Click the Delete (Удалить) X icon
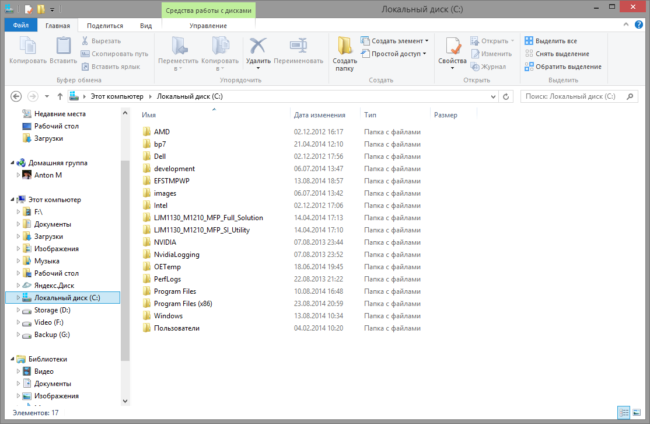 coord(258,46)
